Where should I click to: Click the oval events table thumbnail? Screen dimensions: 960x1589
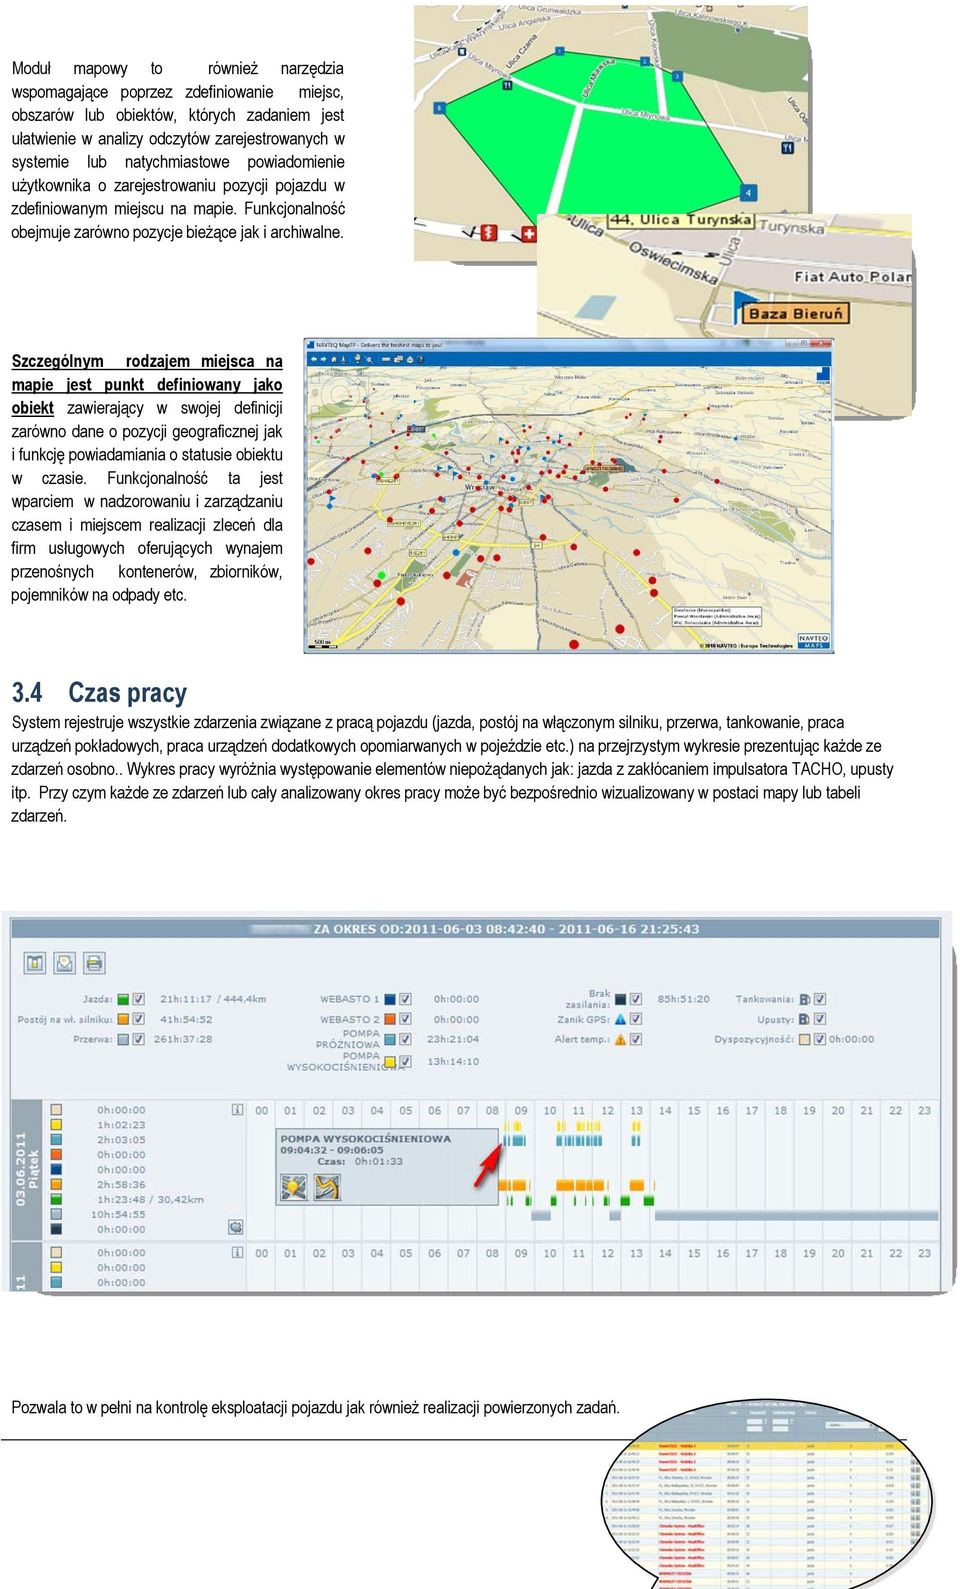tap(768, 1494)
